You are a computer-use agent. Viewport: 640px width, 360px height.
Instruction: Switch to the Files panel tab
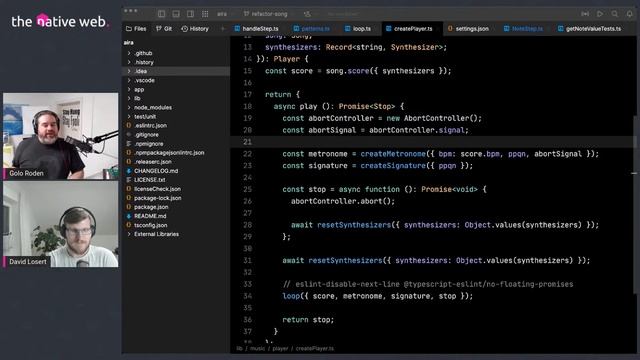[136, 29]
